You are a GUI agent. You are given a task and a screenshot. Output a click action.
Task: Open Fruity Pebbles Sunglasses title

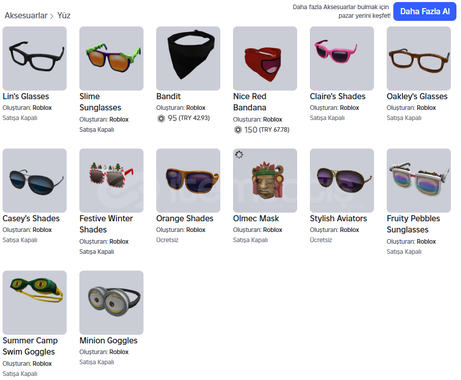point(413,224)
